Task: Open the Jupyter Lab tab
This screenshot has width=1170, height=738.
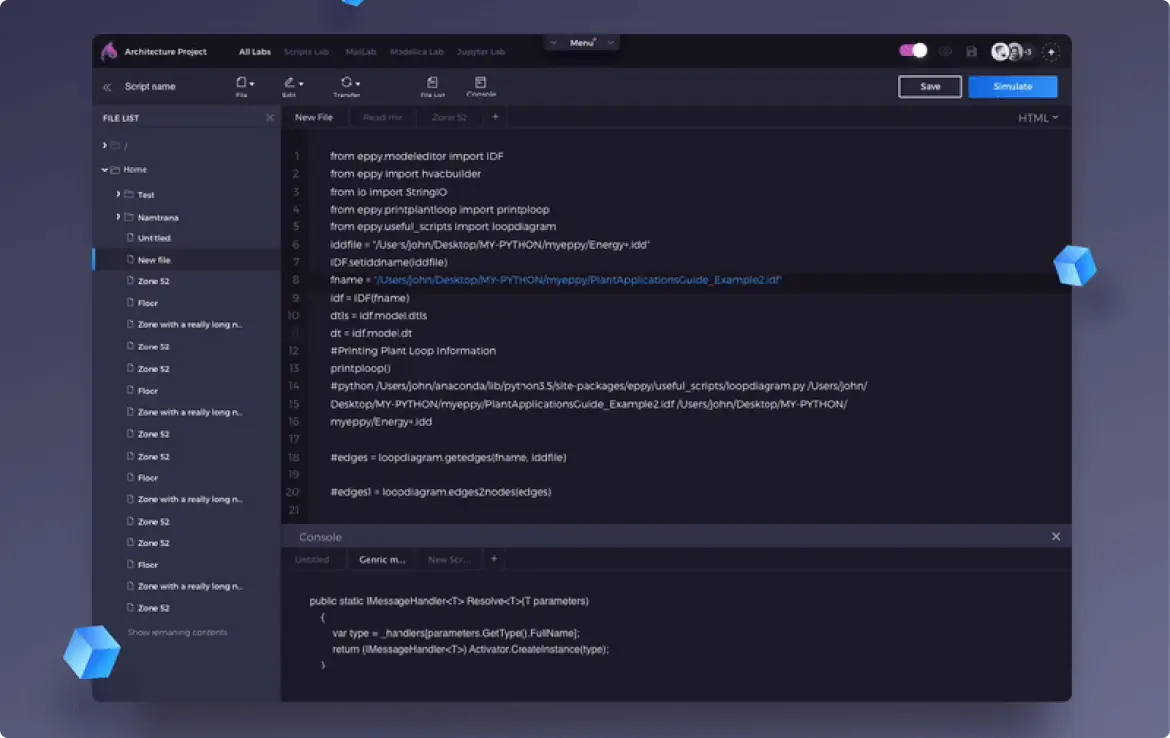Action: pyautogui.click(x=481, y=51)
